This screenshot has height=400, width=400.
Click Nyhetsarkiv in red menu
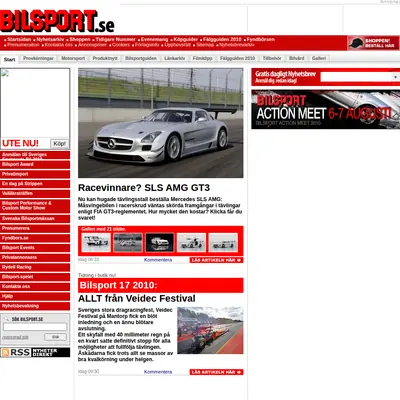pyautogui.click(x=50, y=39)
